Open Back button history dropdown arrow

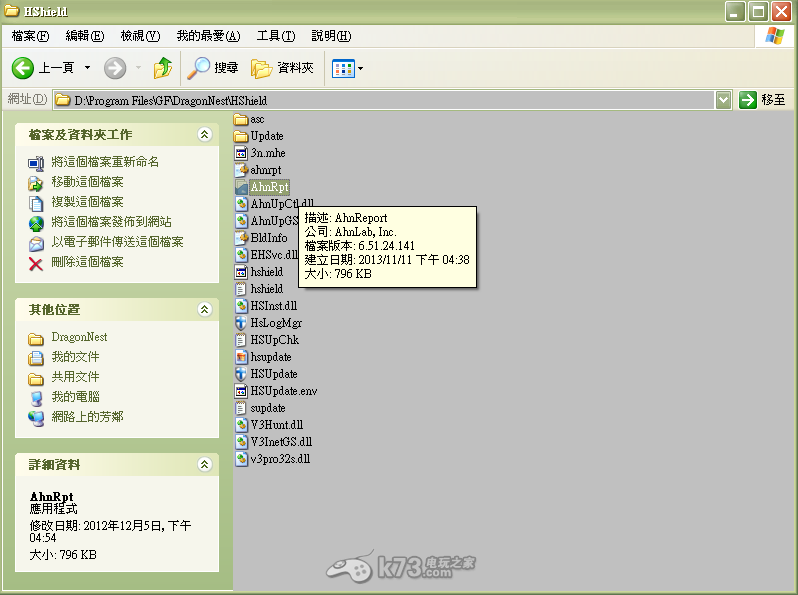click(x=87, y=68)
